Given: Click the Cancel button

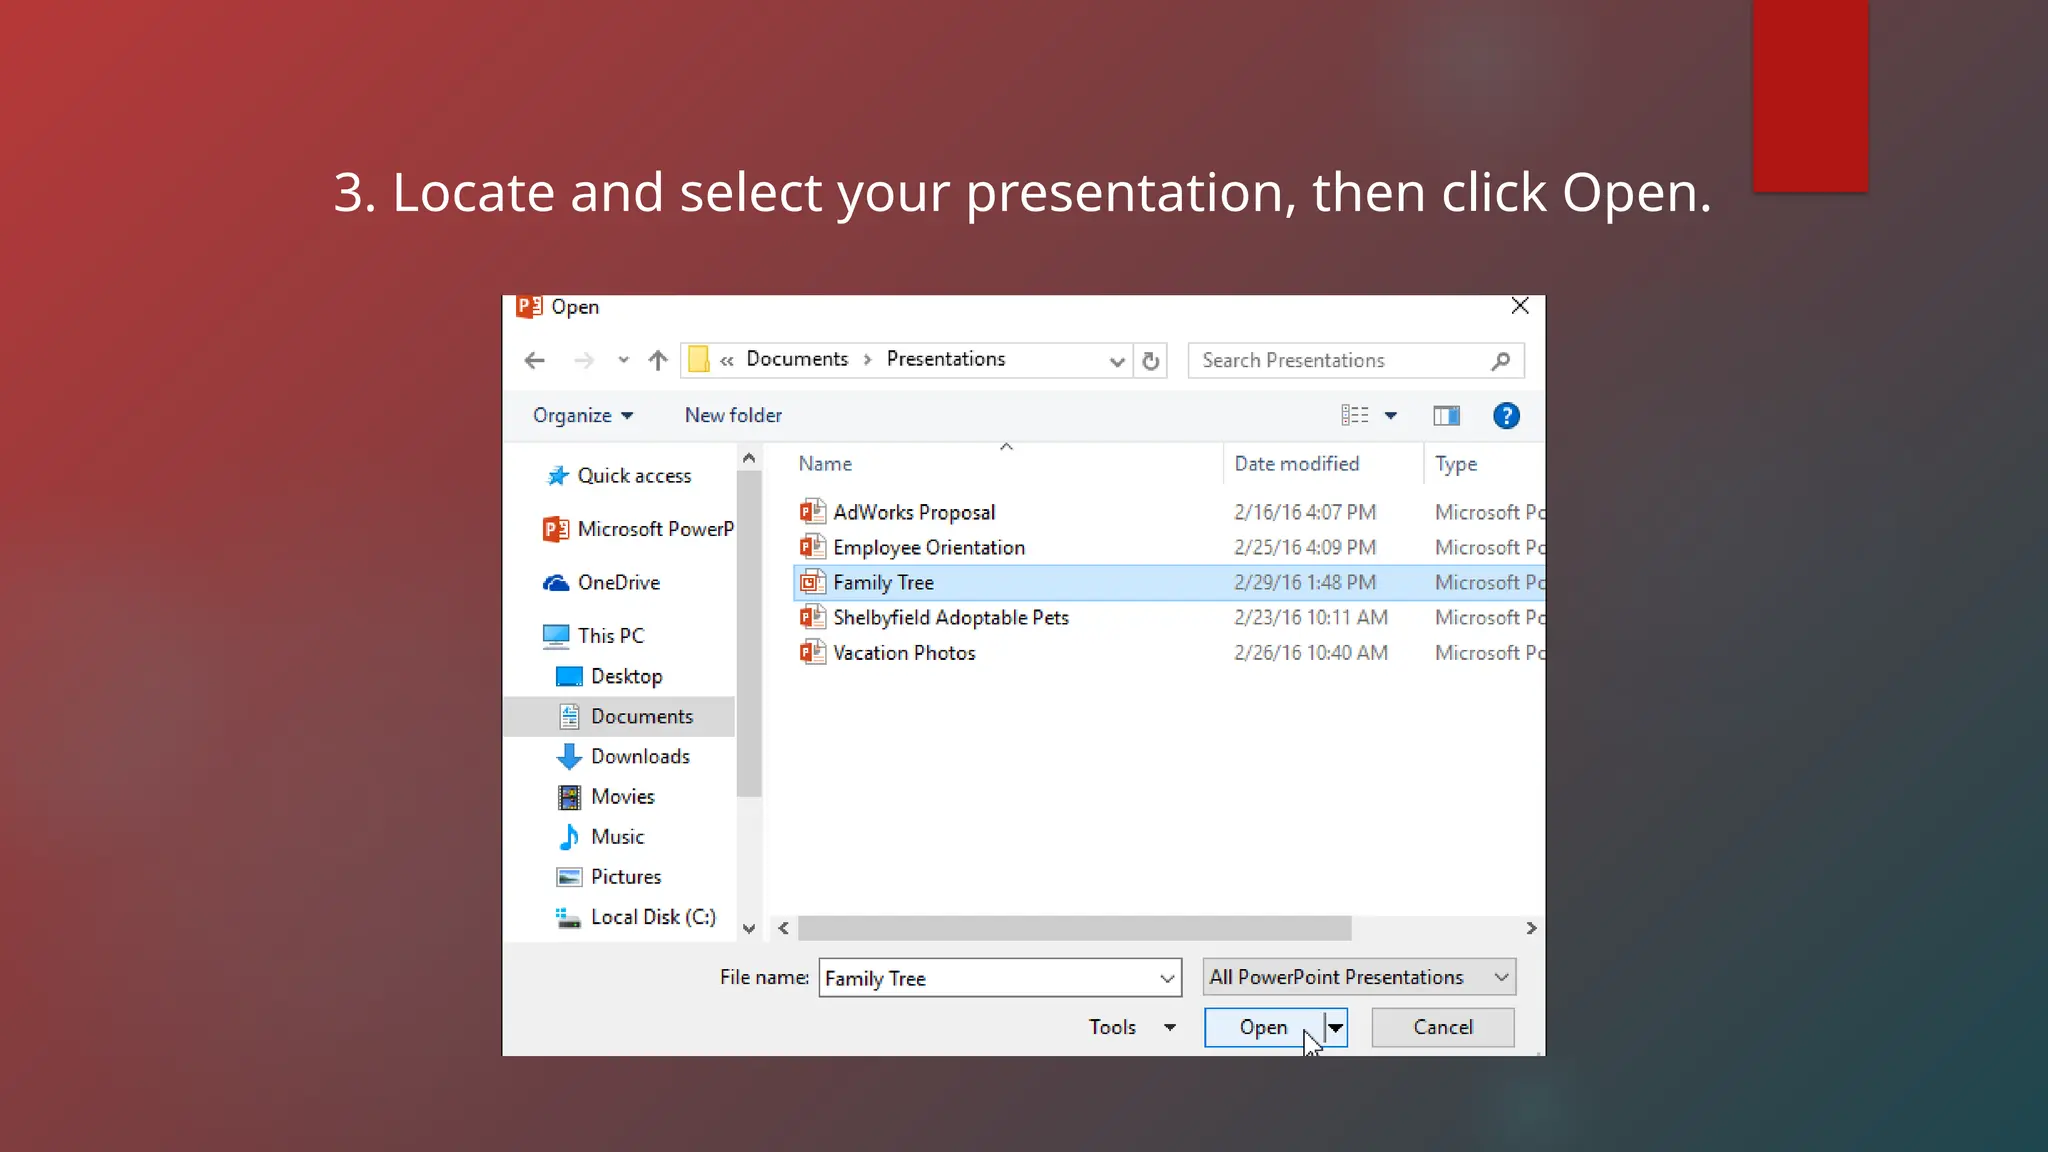Looking at the screenshot, I should coord(1442,1028).
